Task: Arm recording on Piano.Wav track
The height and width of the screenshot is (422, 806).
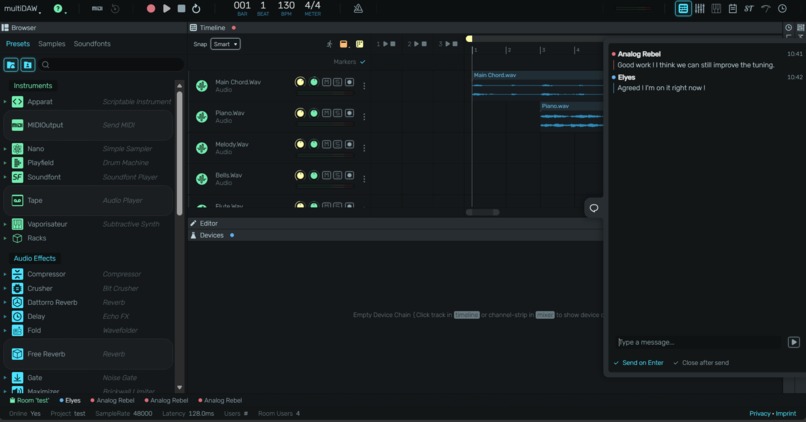Action: click(349, 113)
